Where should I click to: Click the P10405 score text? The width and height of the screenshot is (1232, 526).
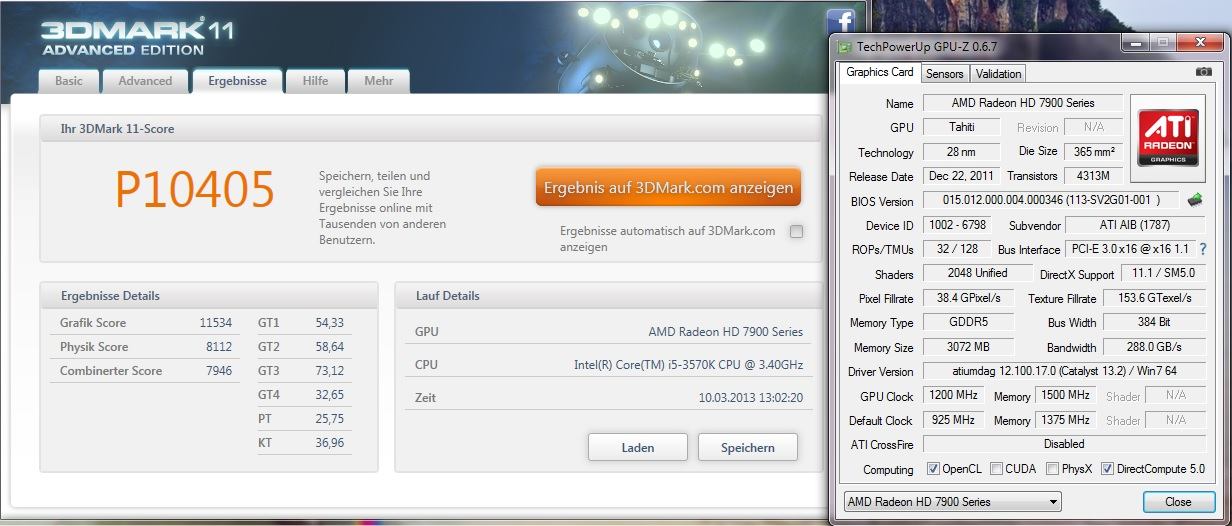point(195,189)
